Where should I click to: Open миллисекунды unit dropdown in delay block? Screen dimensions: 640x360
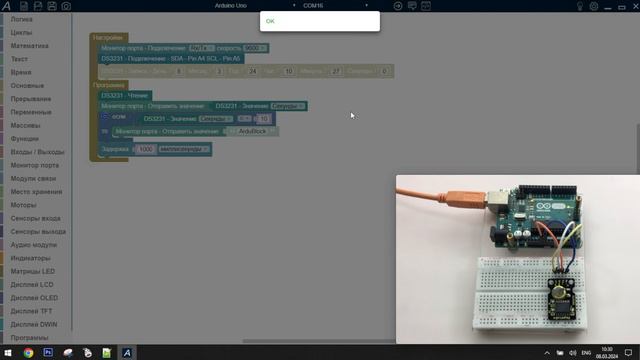pos(184,149)
